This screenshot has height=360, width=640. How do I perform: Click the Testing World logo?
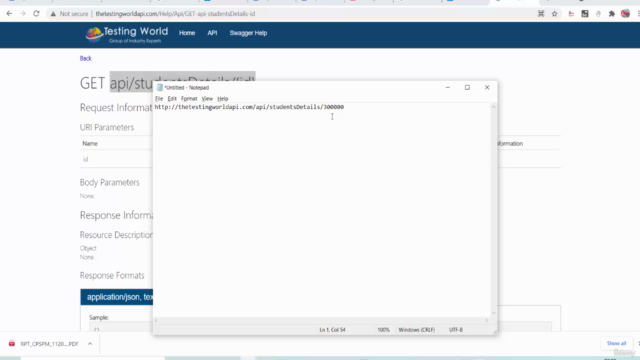[127, 35]
